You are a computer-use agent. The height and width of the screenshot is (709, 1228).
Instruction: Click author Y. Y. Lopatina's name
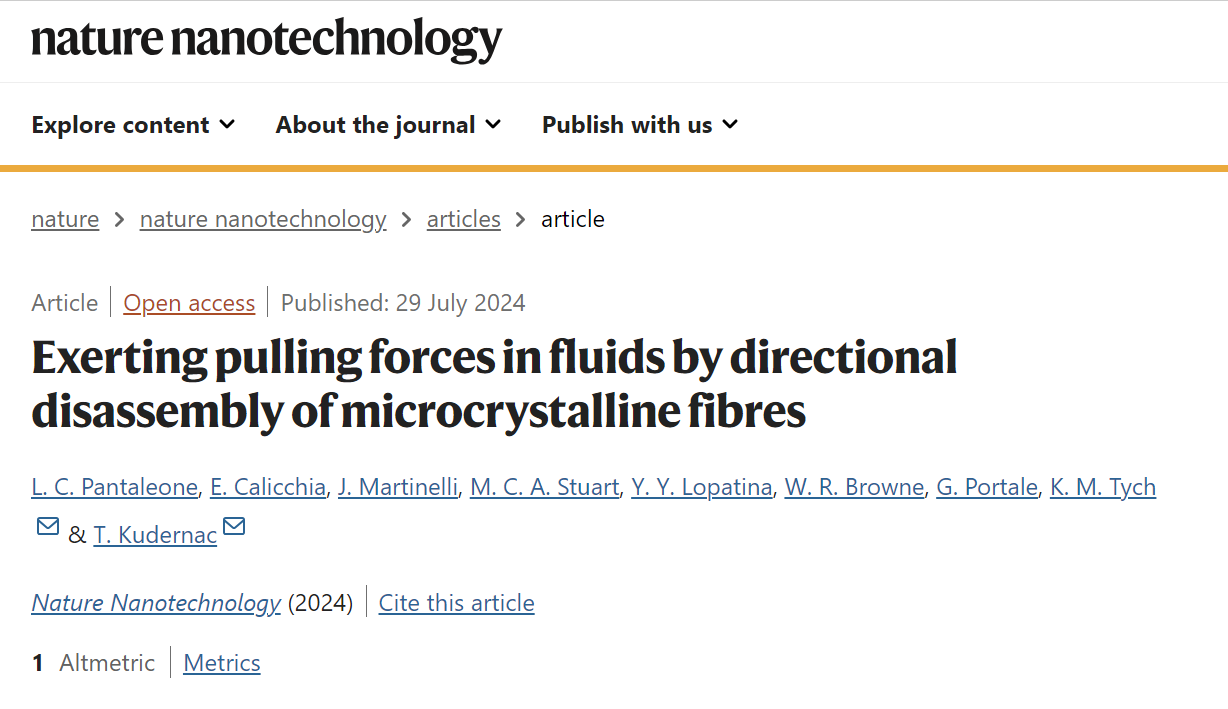[x=701, y=487]
